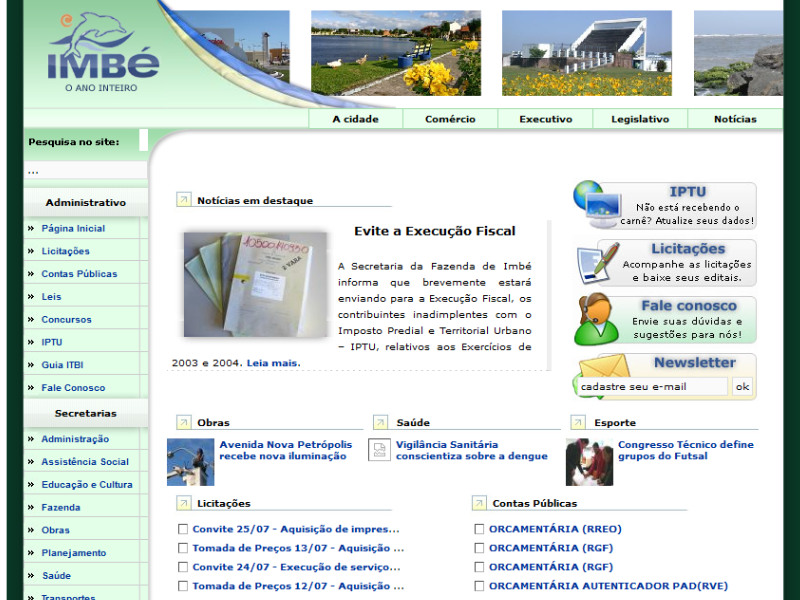
Task: Click the arrow icon next to Esporte heading
Action: [x=578, y=422]
